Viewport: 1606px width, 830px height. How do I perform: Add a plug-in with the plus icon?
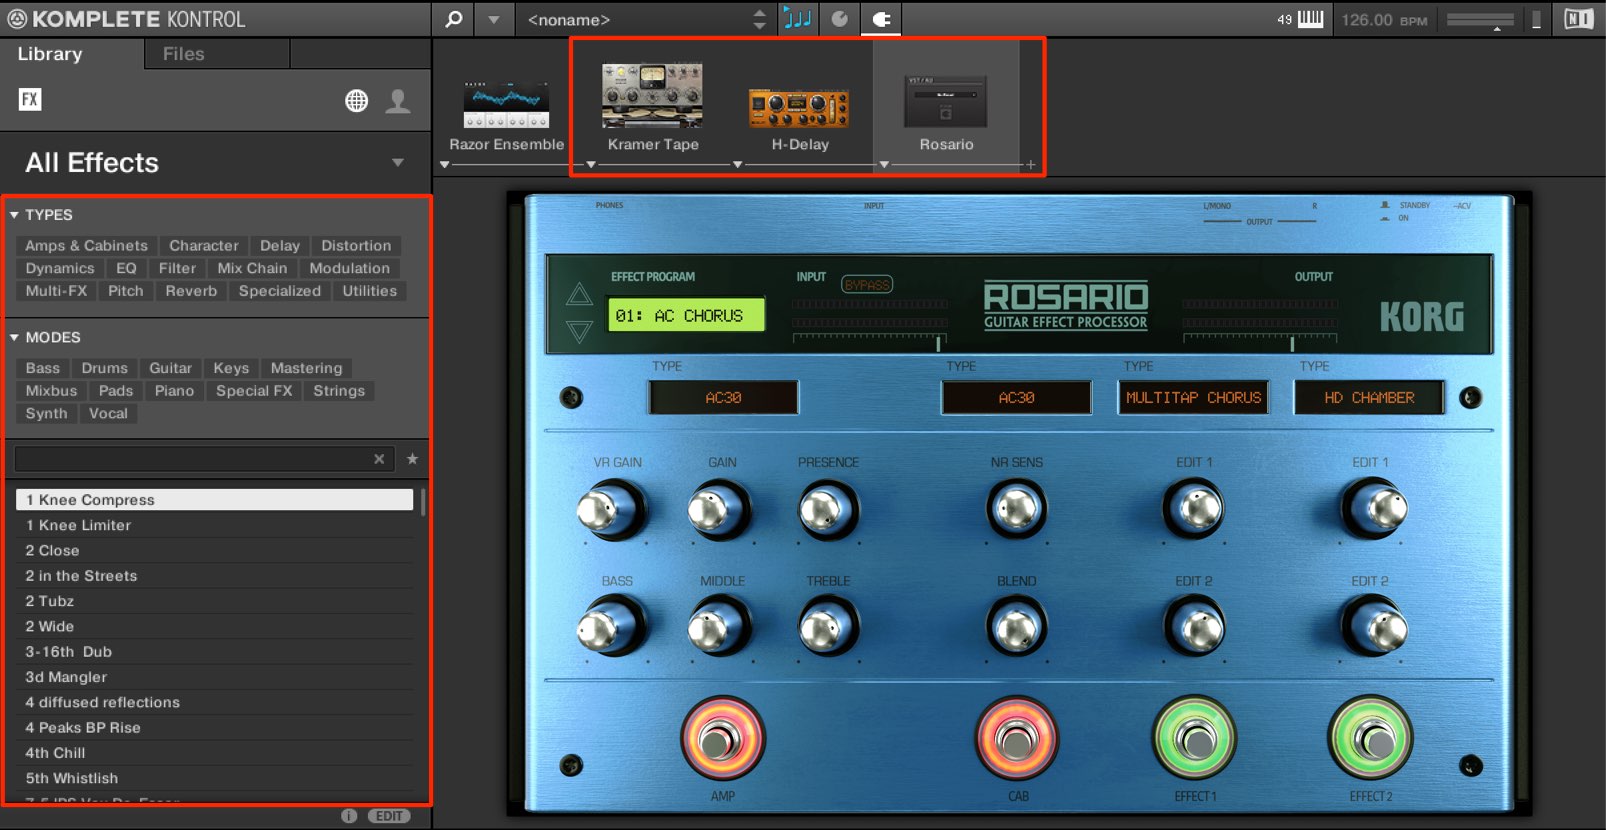[x=1030, y=165]
